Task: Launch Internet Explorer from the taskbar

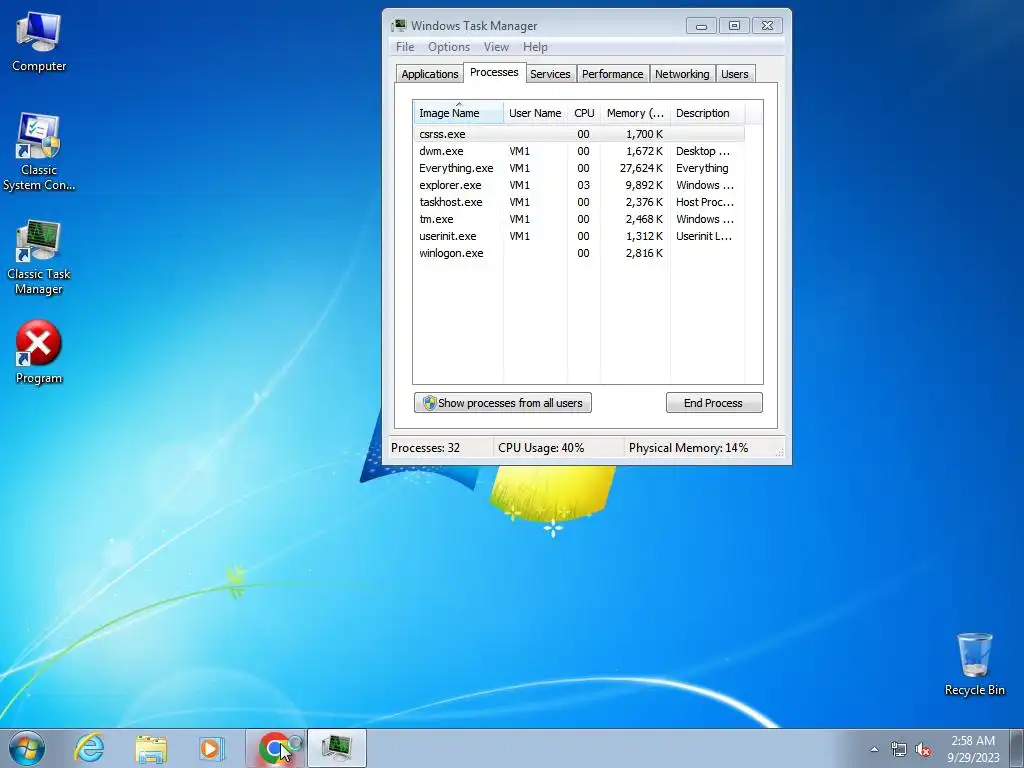Action: [x=89, y=748]
